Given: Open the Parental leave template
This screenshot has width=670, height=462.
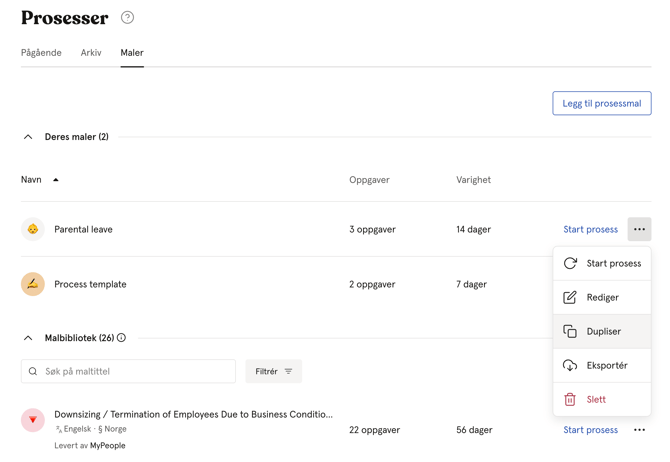Looking at the screenshot, I should pyautogui.click(x=83, y=229).
